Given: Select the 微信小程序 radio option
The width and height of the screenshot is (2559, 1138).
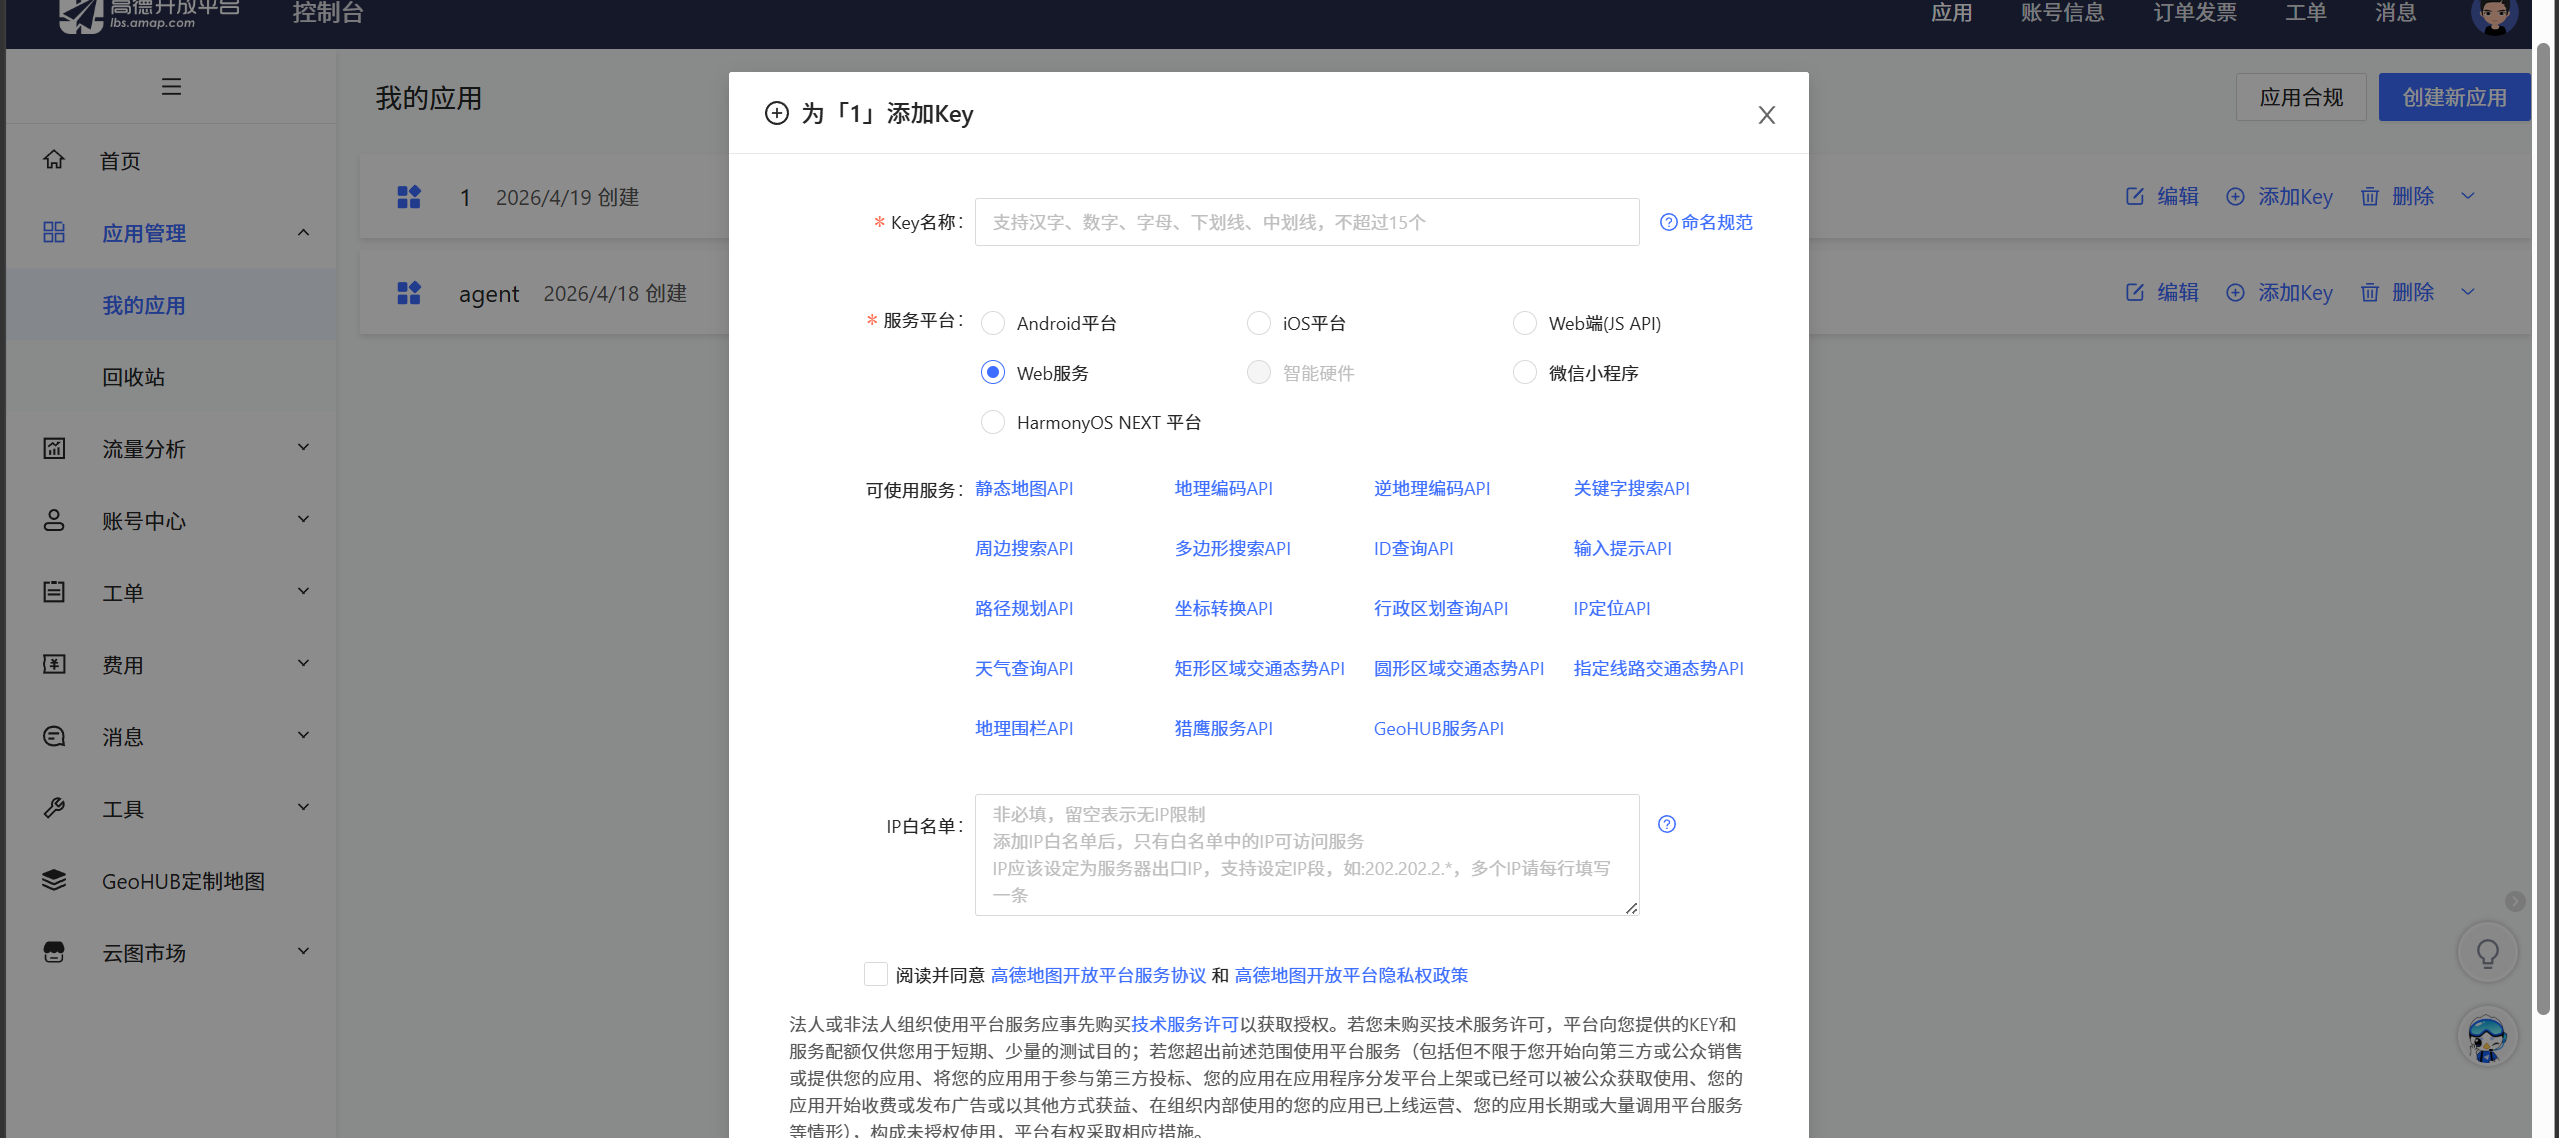Looking at the screenshot, I should click(x=1525, y=373).
